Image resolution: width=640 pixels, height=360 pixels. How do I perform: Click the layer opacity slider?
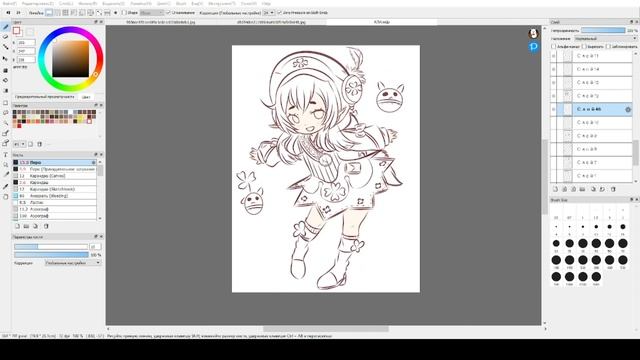[x=603, y=30]
